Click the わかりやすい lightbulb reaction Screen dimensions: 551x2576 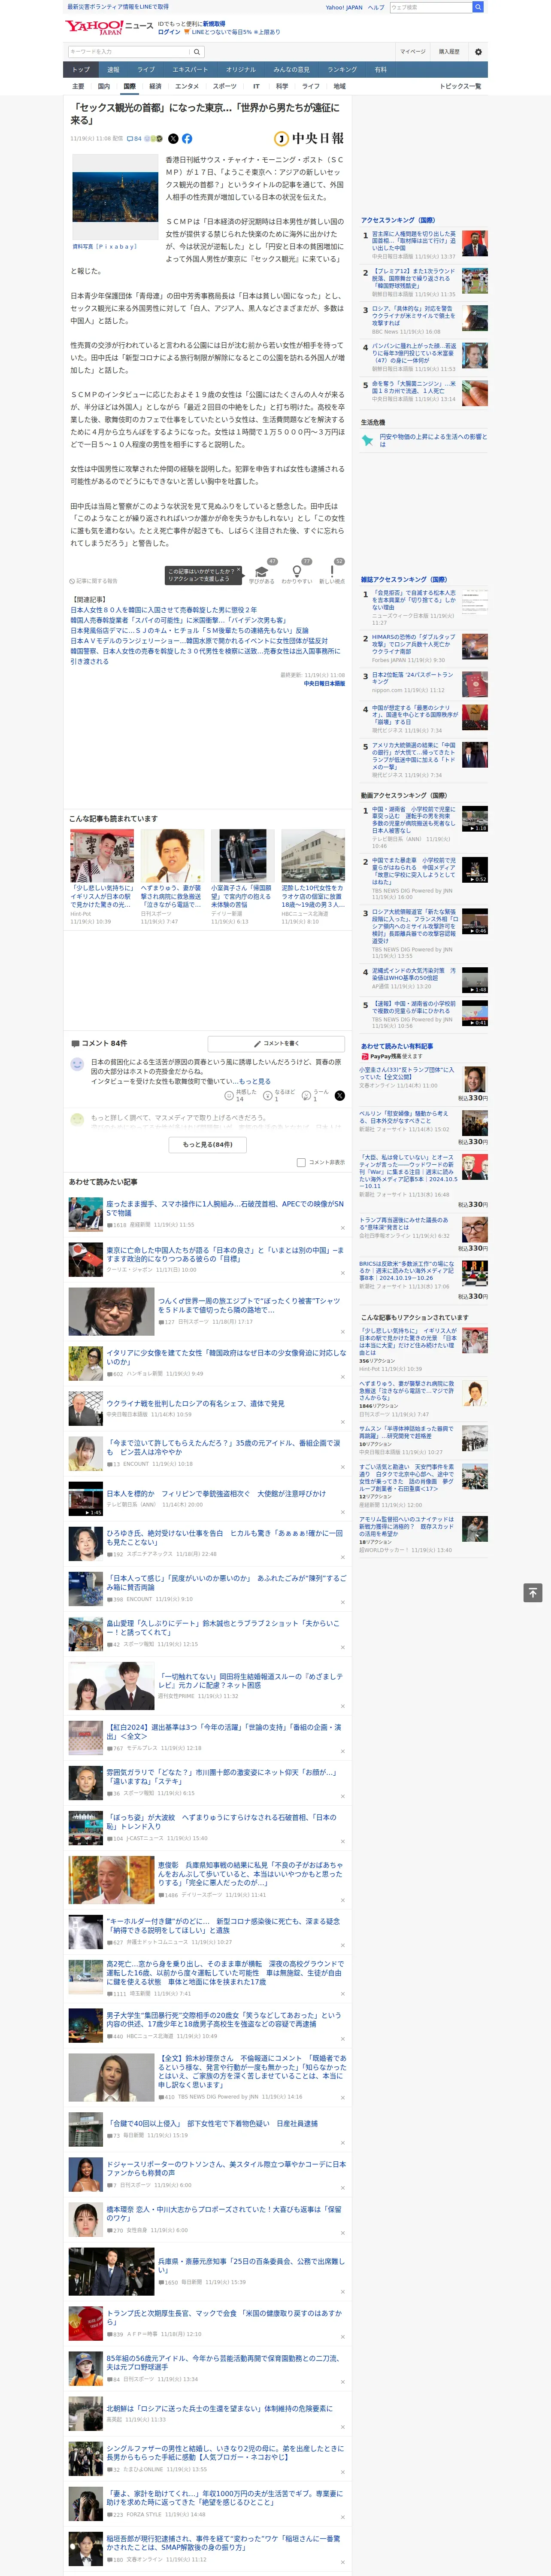point(297,572)
